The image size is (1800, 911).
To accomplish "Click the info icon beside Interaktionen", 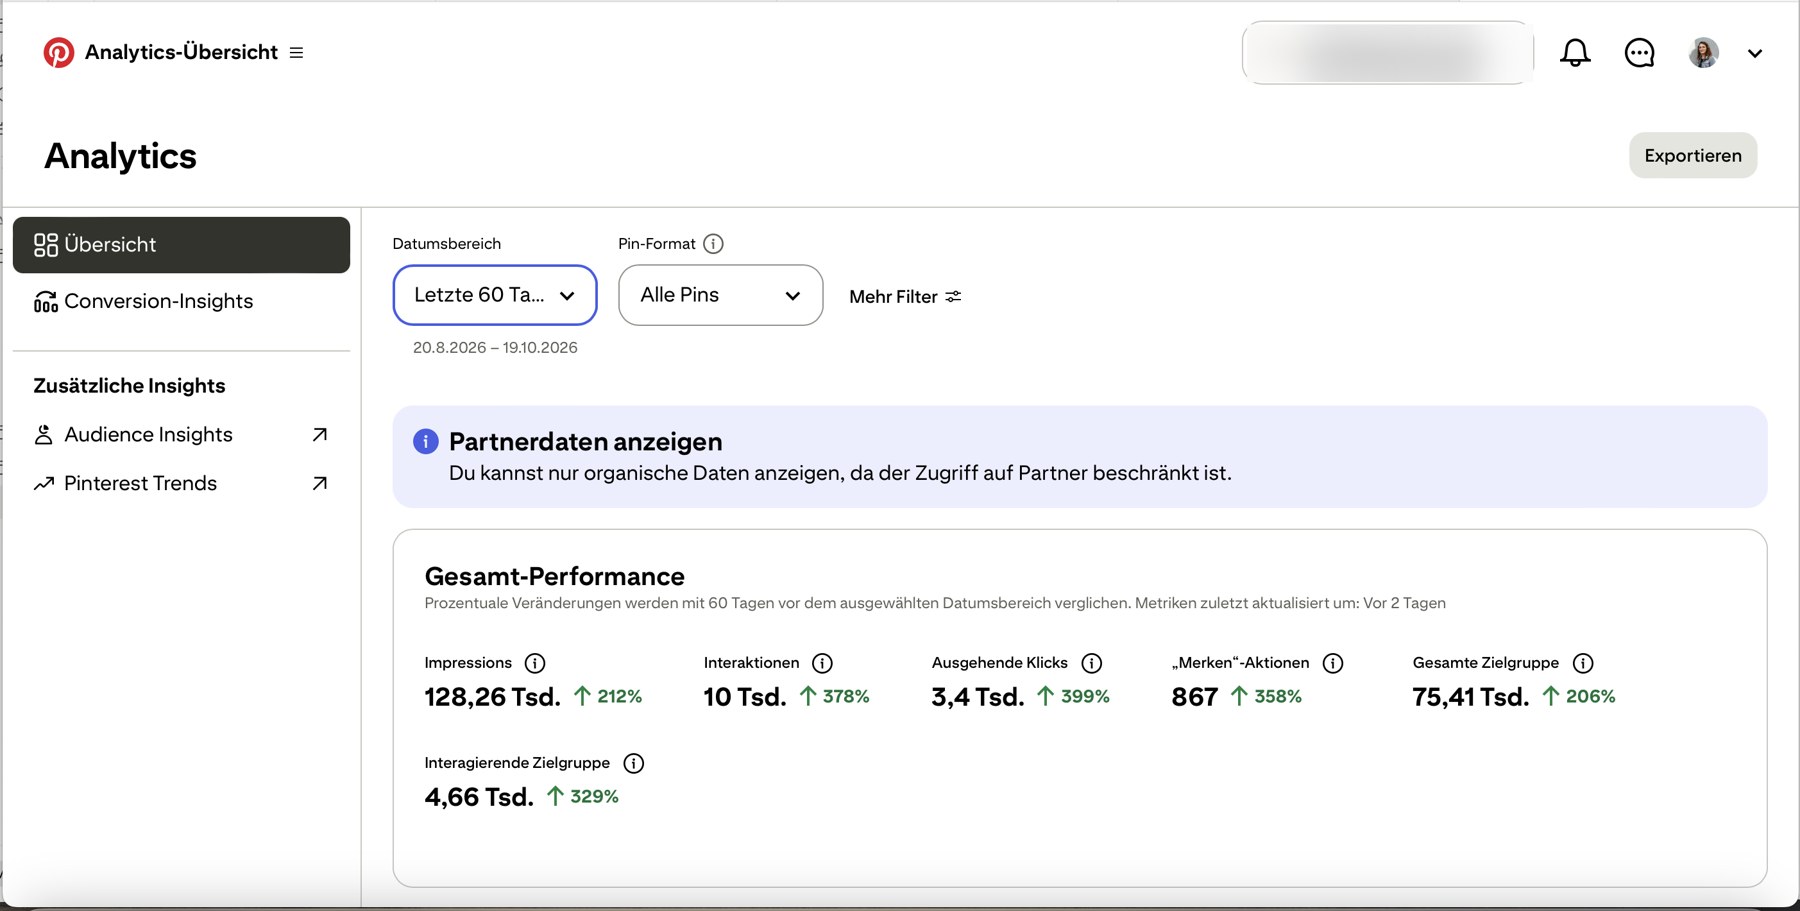I will [x=823, y=663].
